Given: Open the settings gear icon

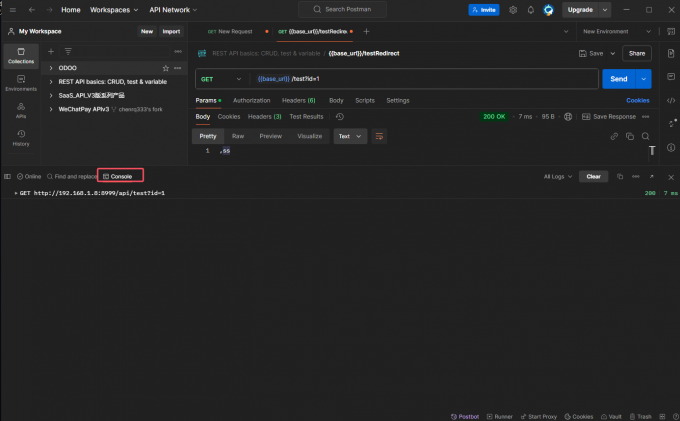Looking at the screenshot, I should click(x=513, y=10).
